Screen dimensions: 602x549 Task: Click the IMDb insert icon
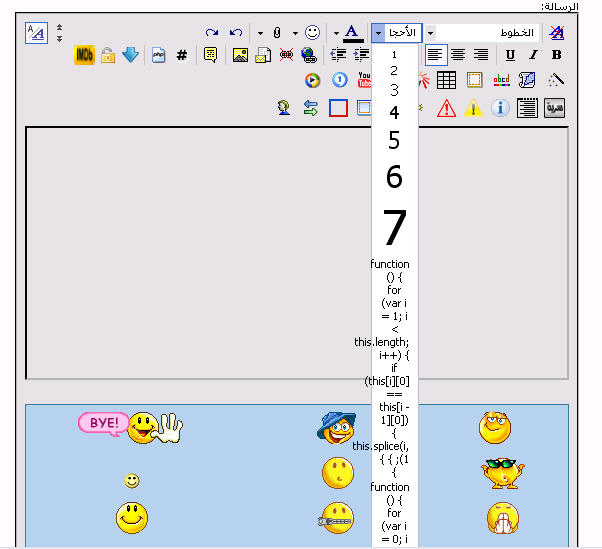[x=84, y=55]
